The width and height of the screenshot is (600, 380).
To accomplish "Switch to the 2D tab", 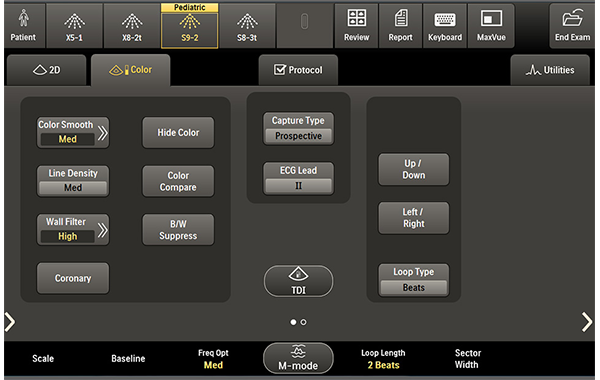I will click(46, 70).
